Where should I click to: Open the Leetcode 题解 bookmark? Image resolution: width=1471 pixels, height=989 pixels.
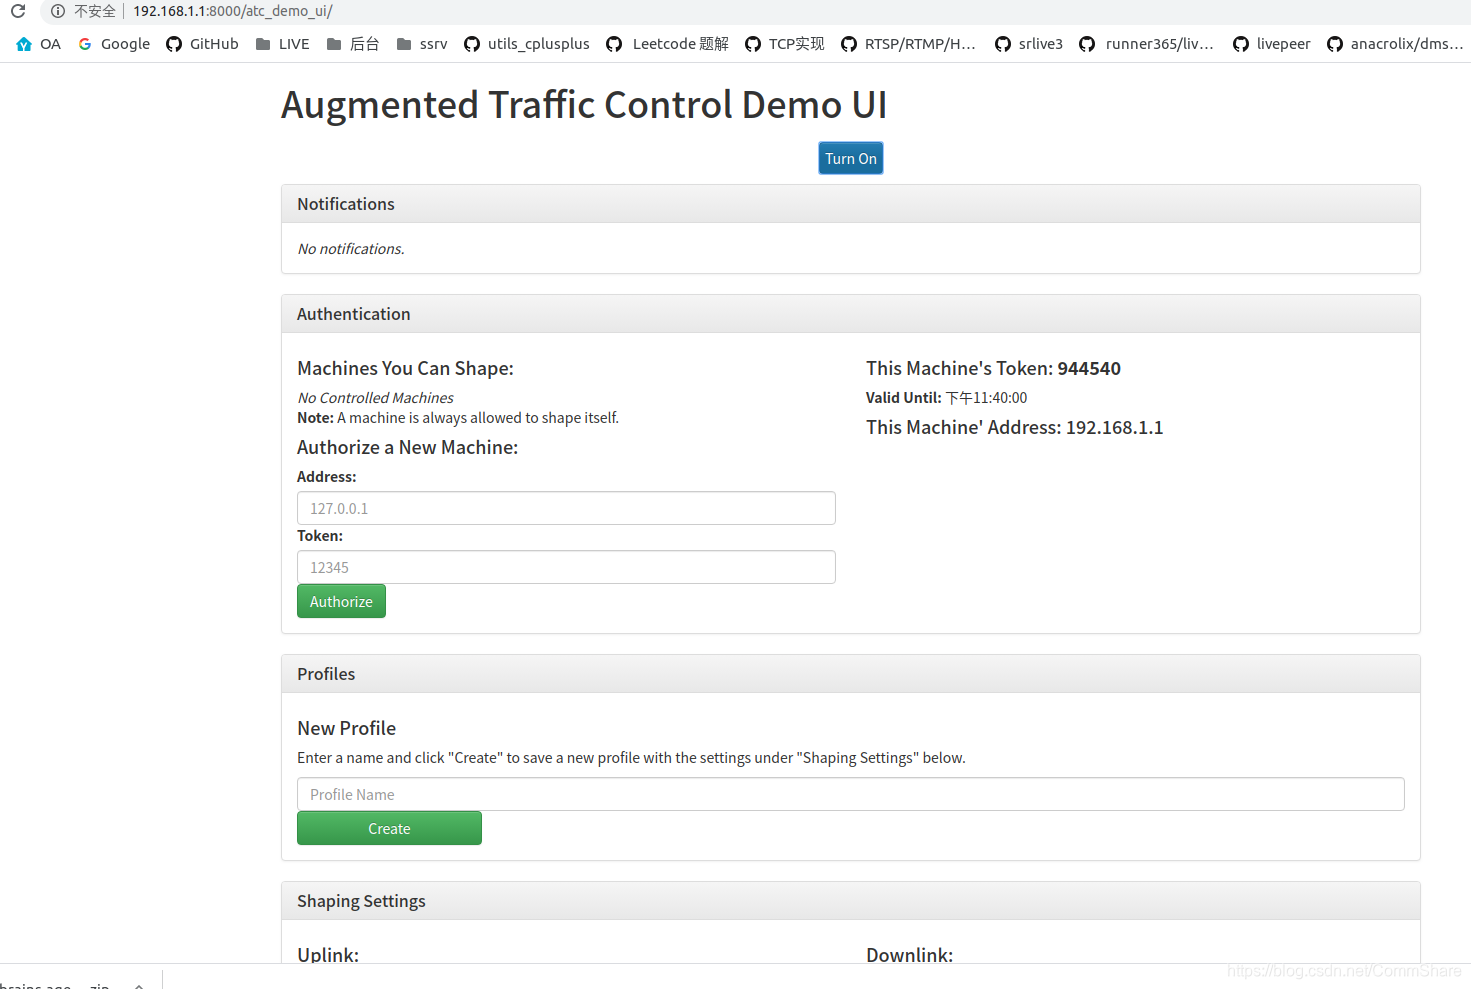pyautogui.click(x=668, y=44)
